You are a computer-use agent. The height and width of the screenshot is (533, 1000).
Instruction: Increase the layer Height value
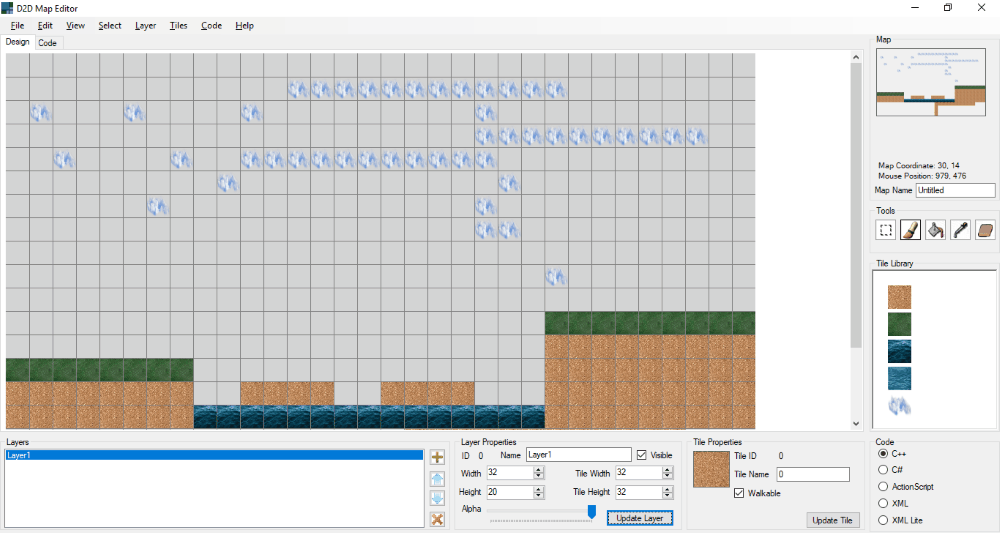(539, 489)
